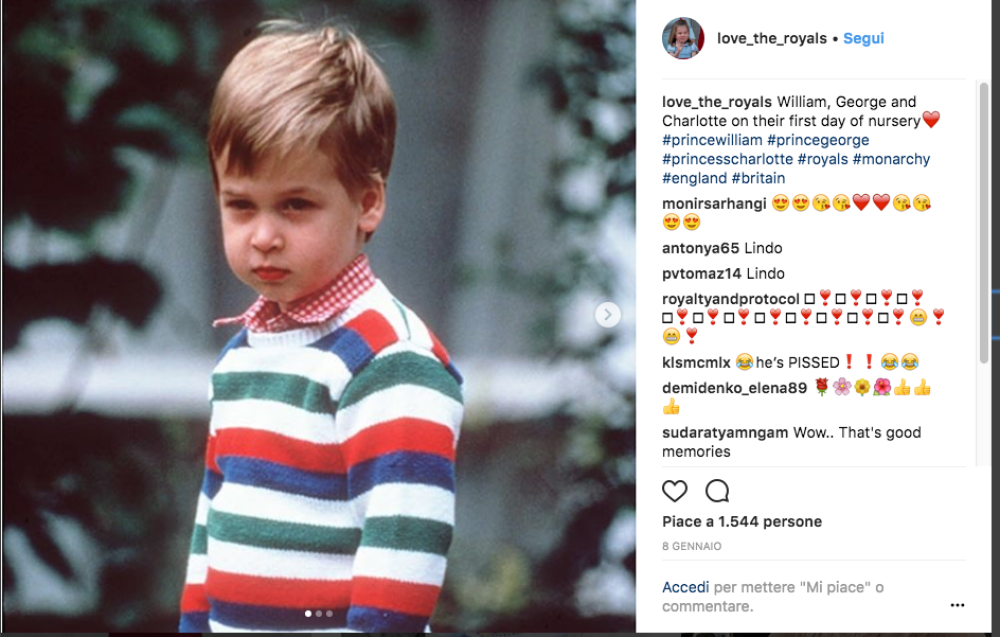Open #britain hashtag
The height and width of the screenshot is (637, 1000).
pos(758,178)
